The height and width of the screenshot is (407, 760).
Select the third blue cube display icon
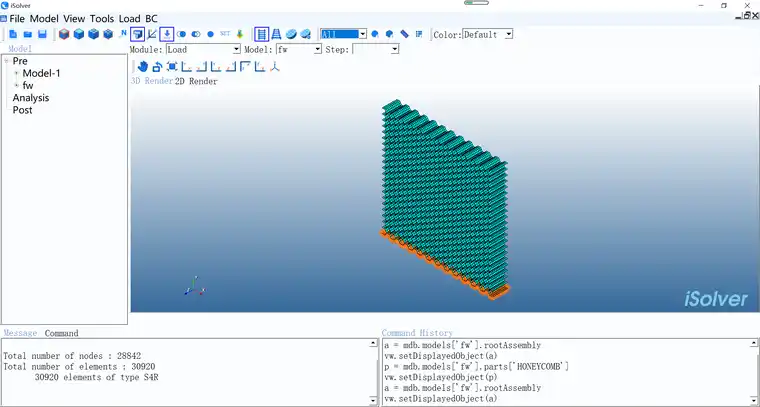tap(93, 34)
